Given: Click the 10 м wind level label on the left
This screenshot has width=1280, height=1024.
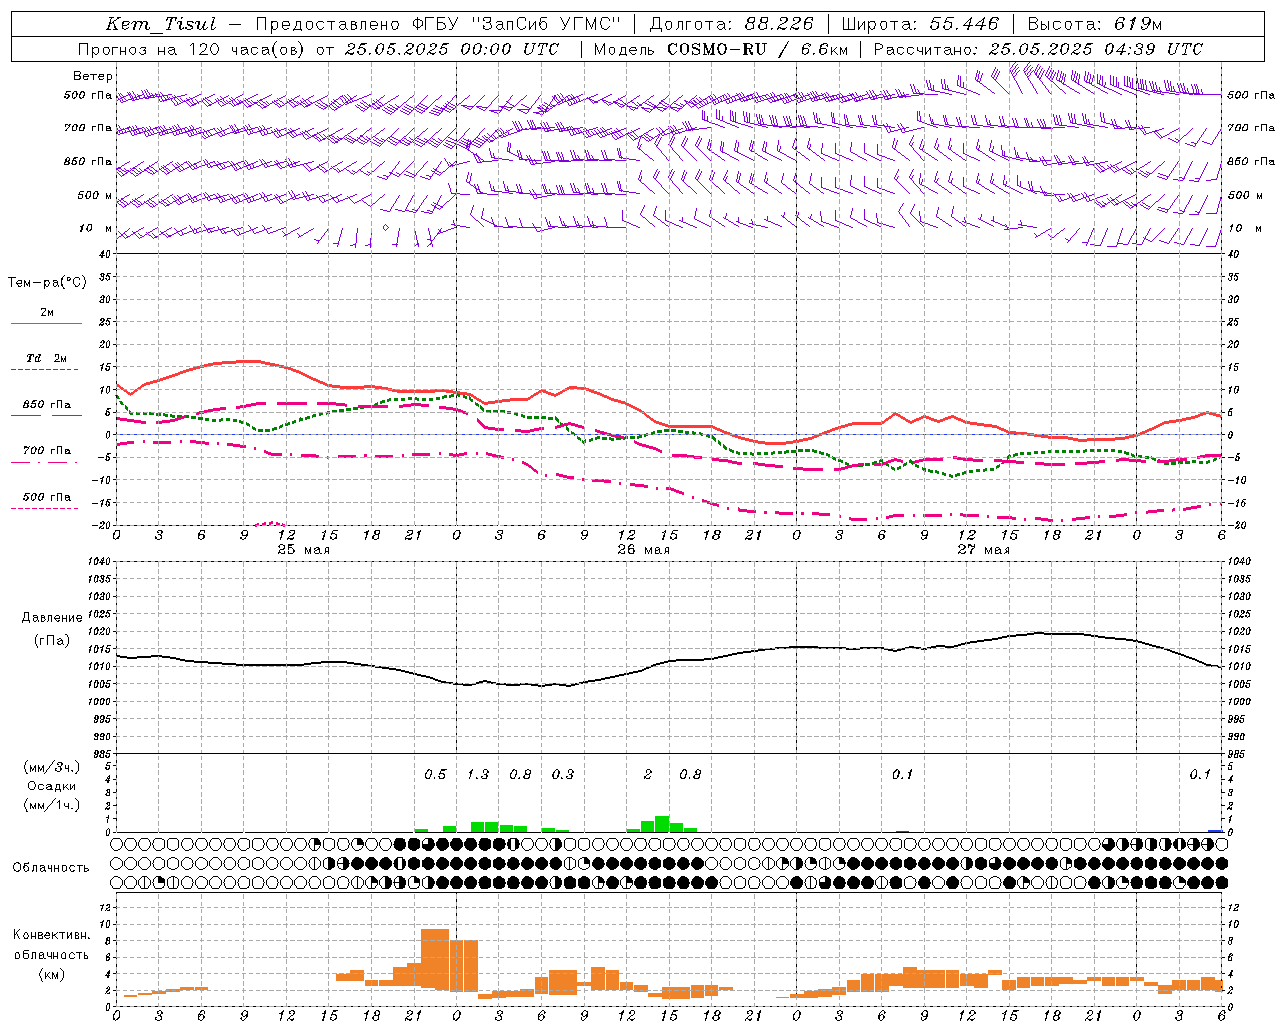Looking at the screenshot, I should tap(95, 228).
